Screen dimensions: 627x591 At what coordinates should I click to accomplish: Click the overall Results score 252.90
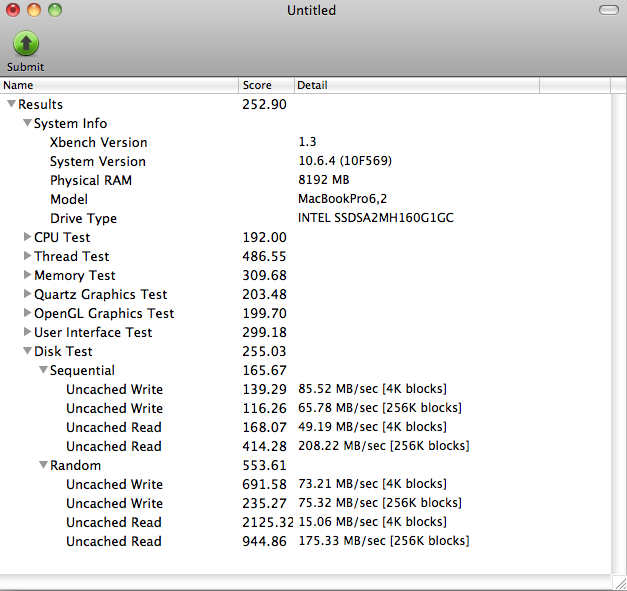tap(264, 104)
